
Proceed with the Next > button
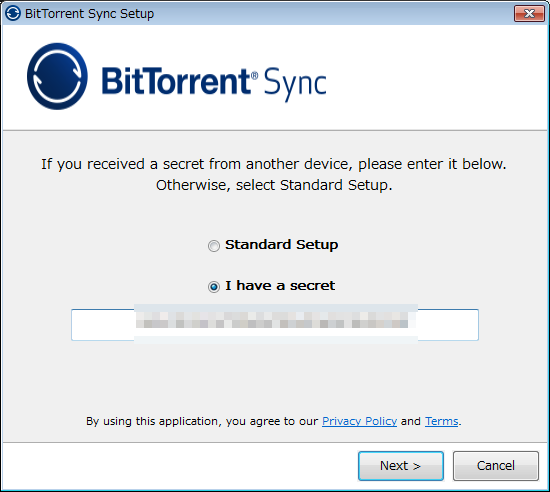point(401,466)
